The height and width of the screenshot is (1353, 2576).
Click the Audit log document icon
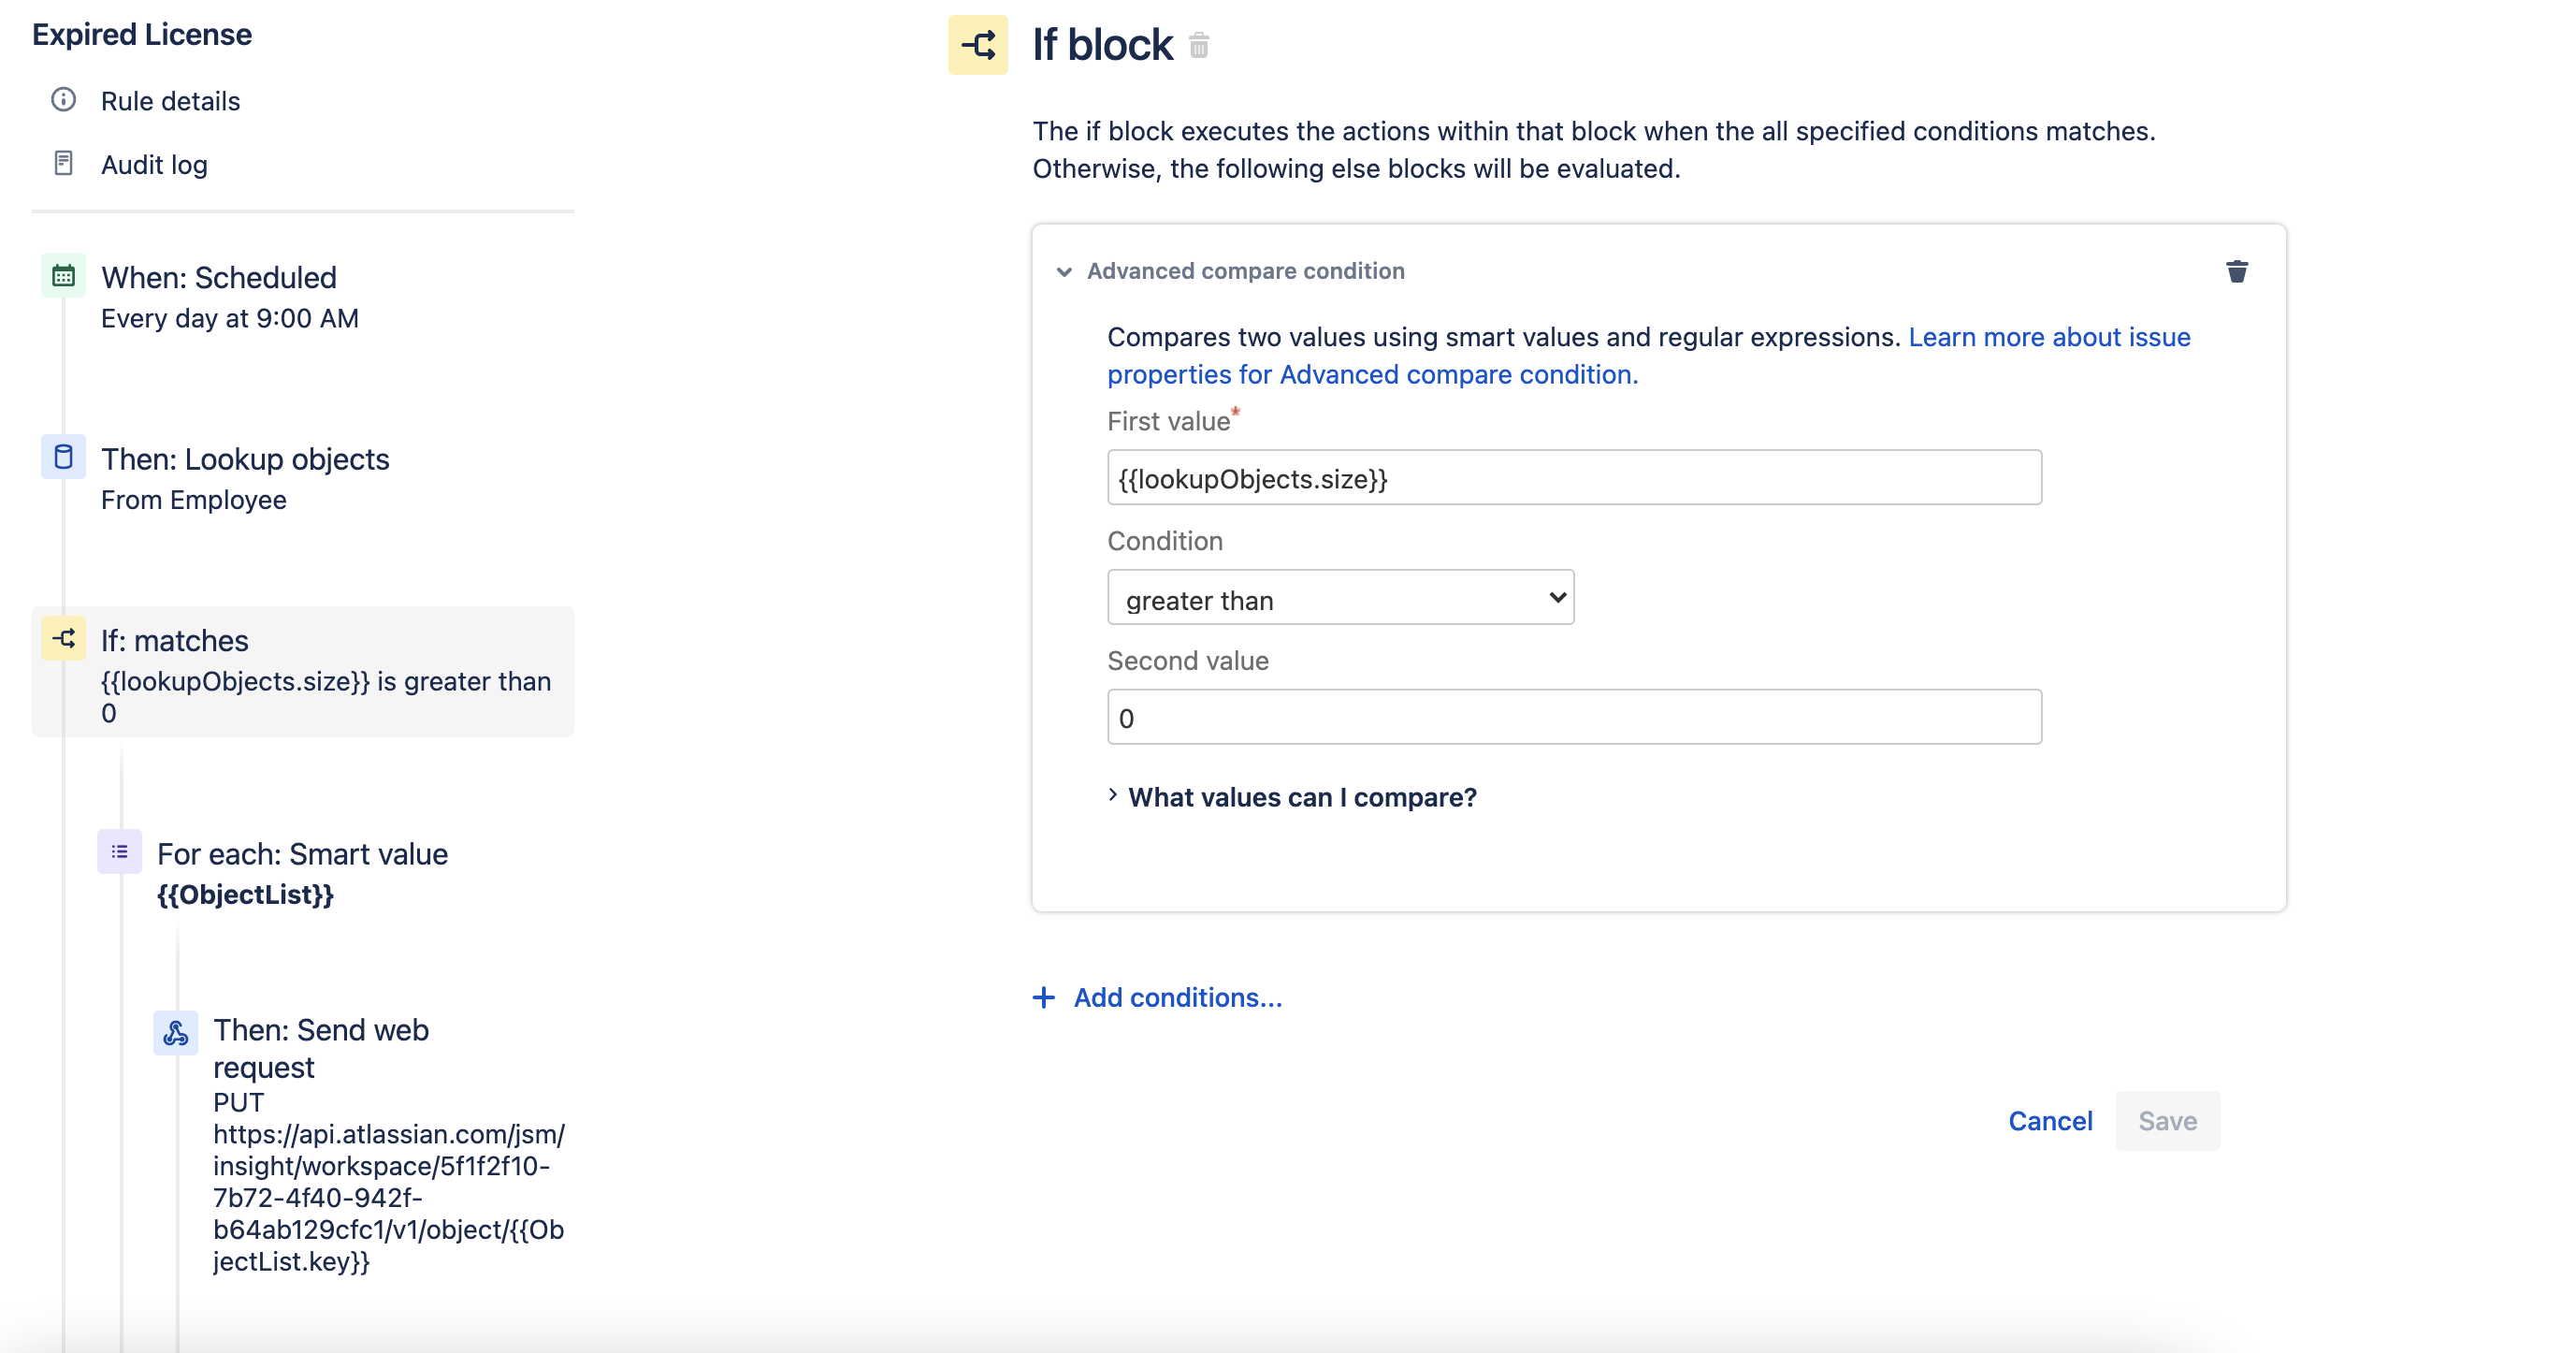pos(63,163)
